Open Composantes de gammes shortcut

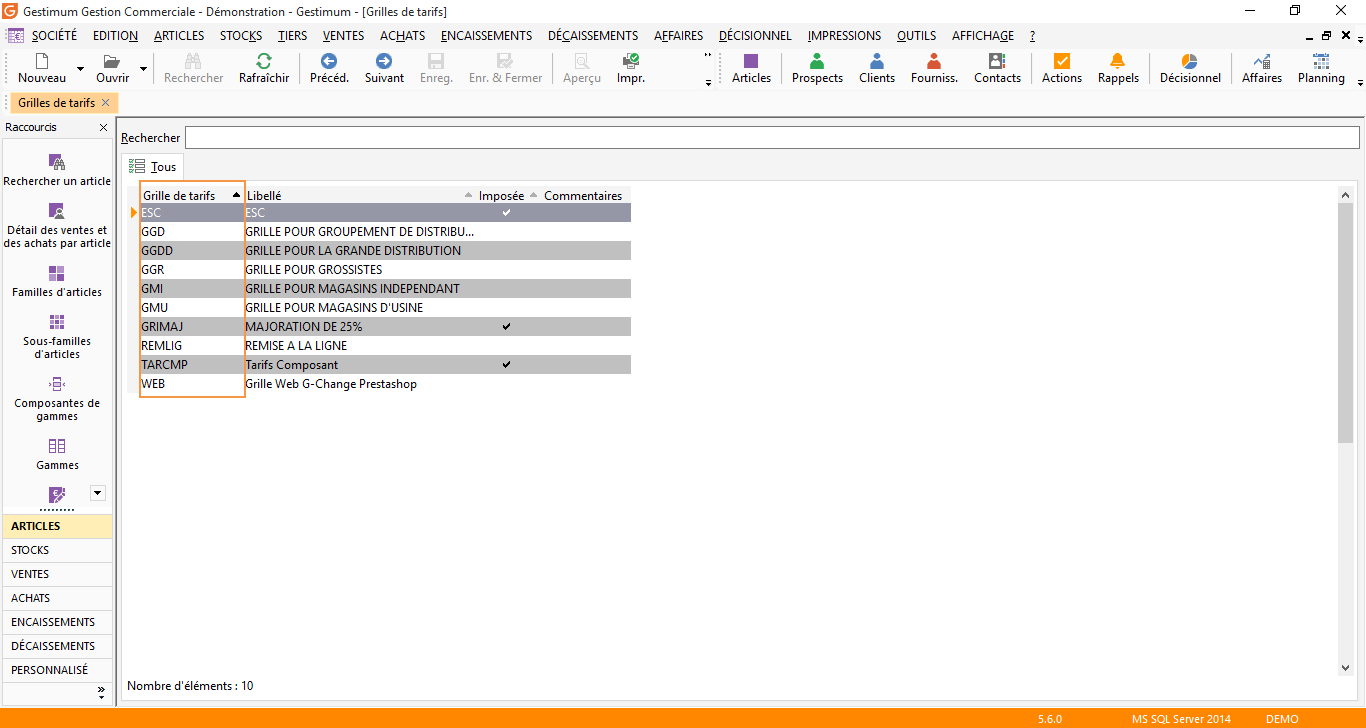click(x=57, y=399)
